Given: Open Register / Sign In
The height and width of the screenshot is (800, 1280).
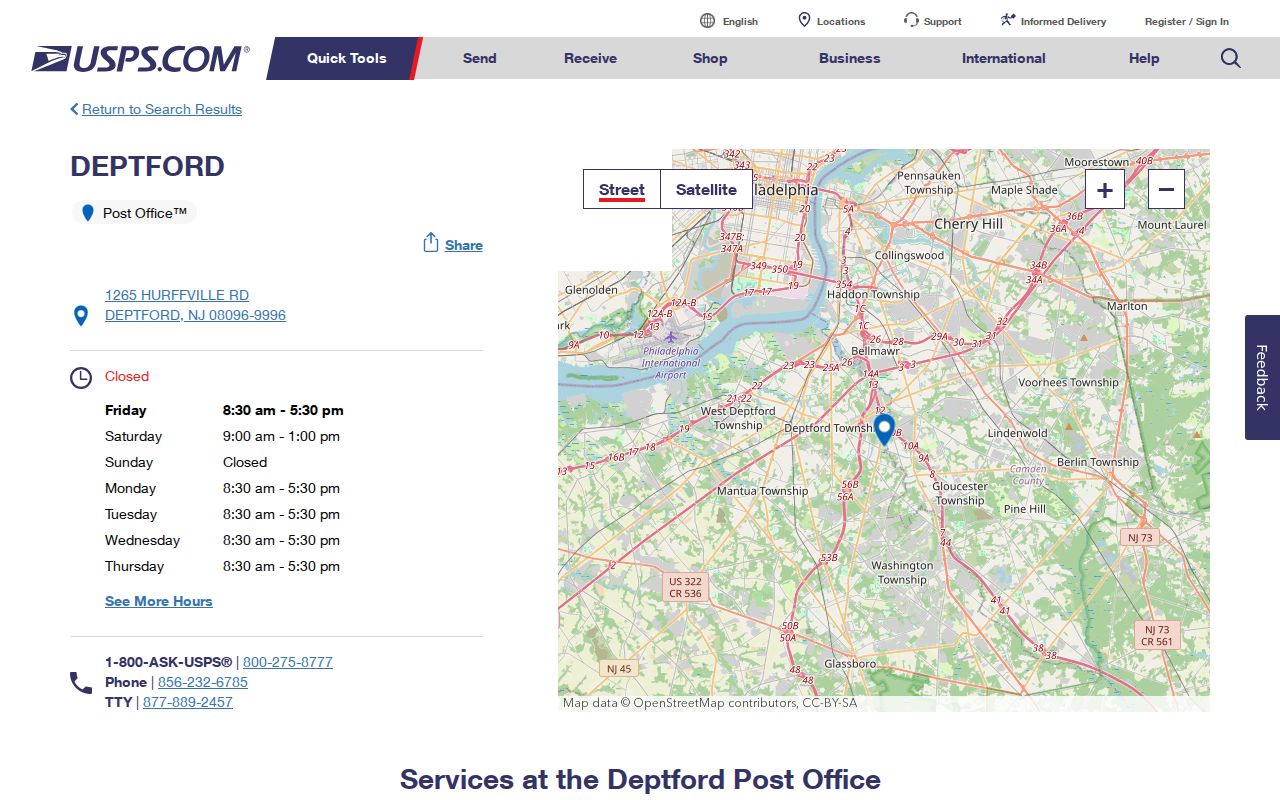Looking at the screenshot, I should [x=1187, y=21].
